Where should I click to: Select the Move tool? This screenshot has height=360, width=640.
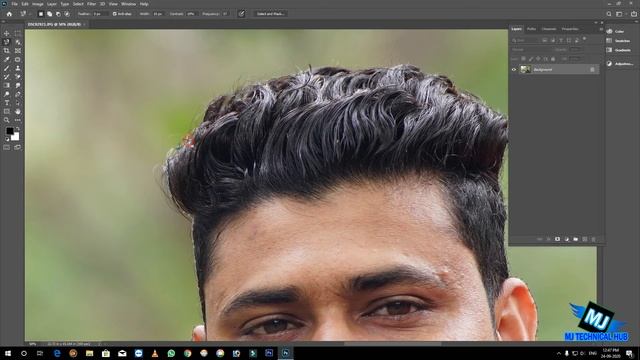tap(7, 33)
